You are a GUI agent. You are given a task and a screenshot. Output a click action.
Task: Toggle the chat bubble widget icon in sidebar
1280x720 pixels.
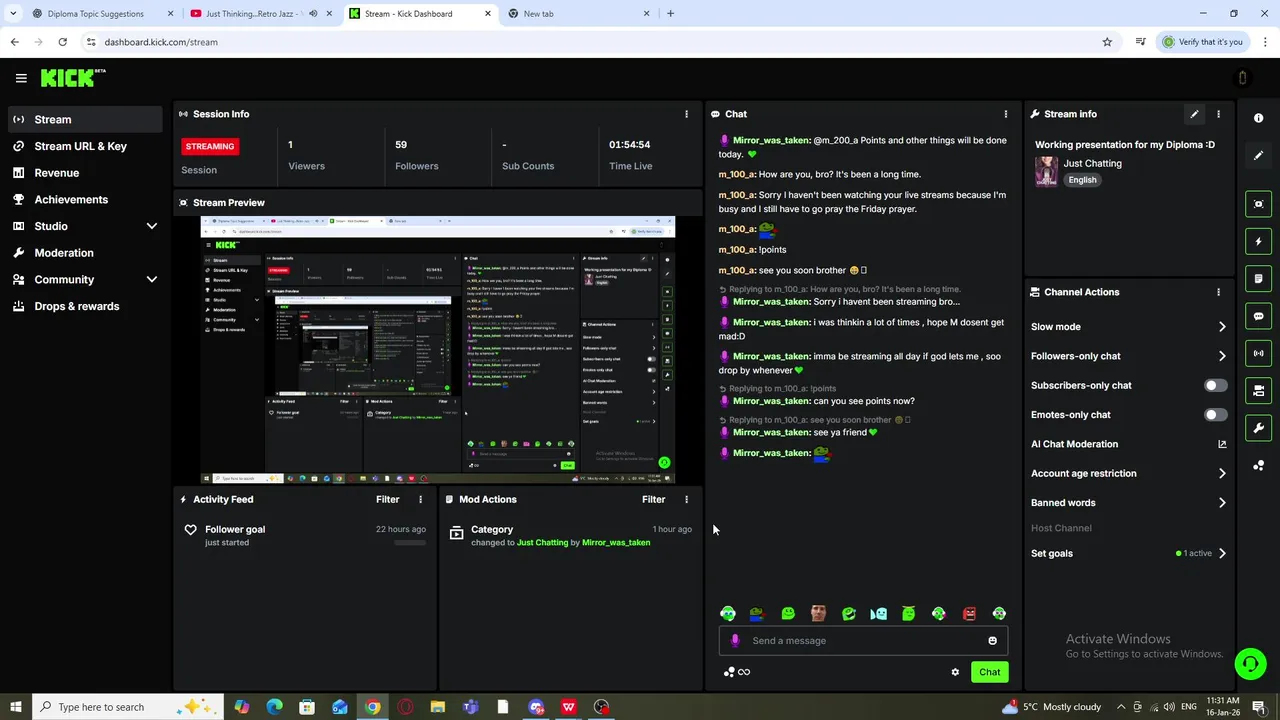[1258, 316]
